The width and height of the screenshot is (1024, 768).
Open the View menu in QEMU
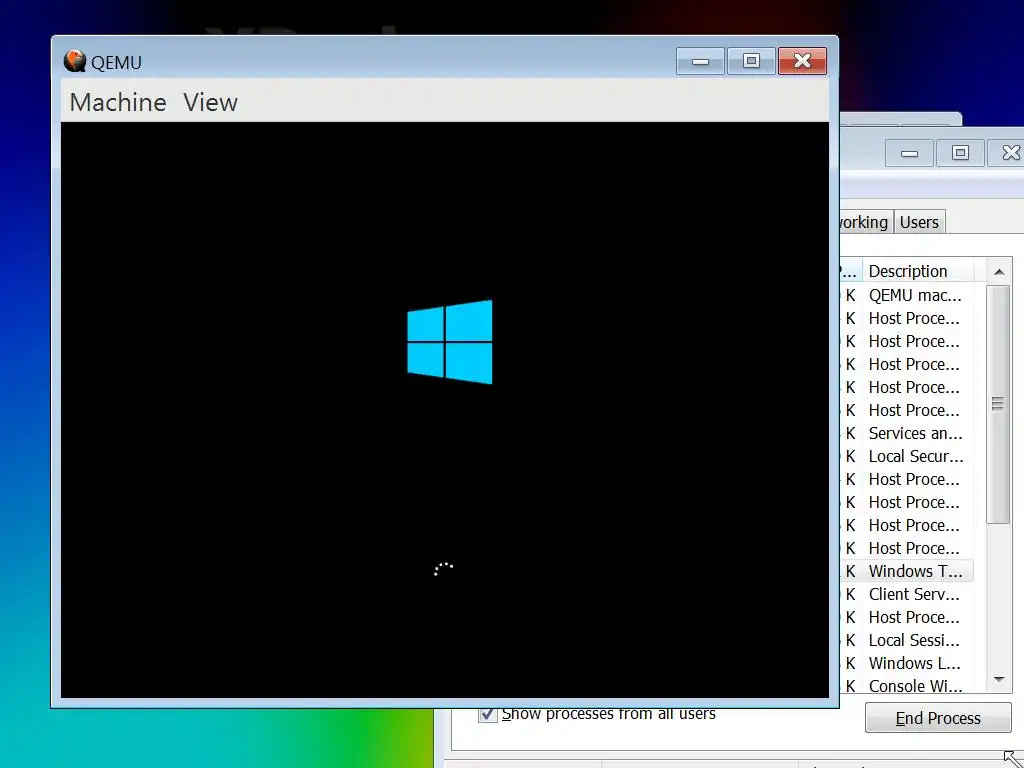210,103
